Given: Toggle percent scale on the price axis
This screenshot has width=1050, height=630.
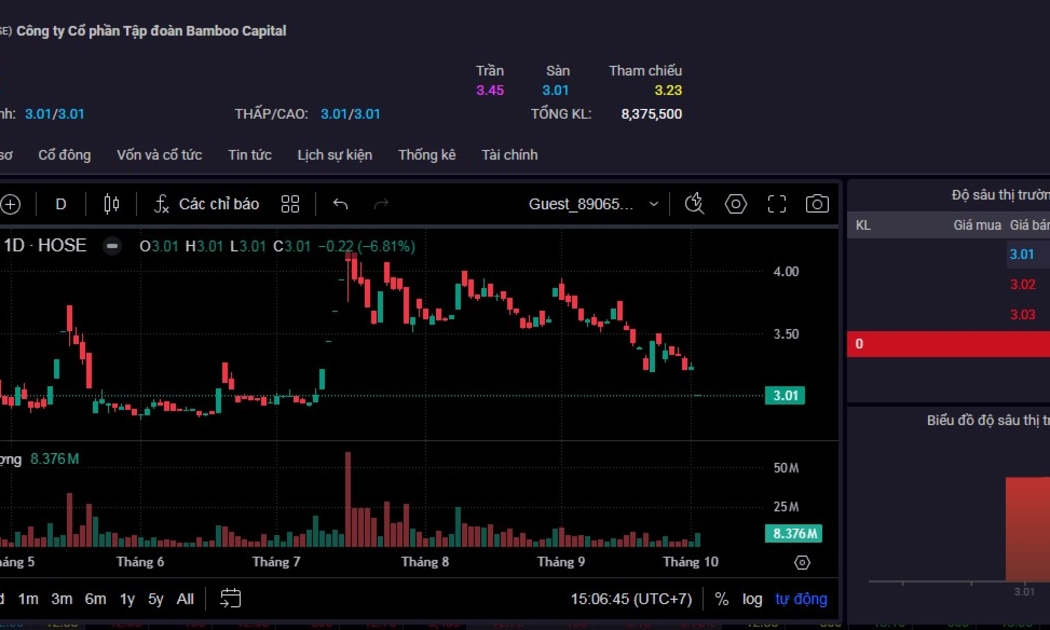Looking at the screenshot, I should click(721, 599).
